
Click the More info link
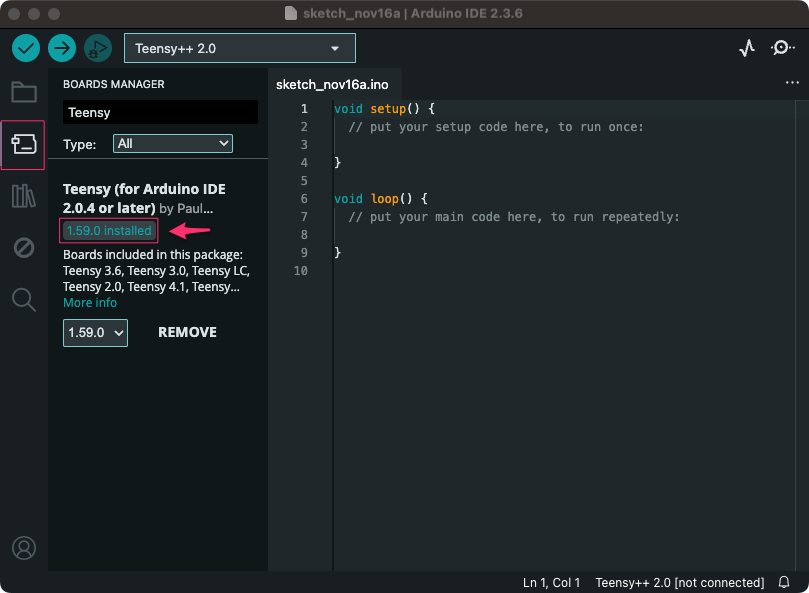click(x=90, y=303)
